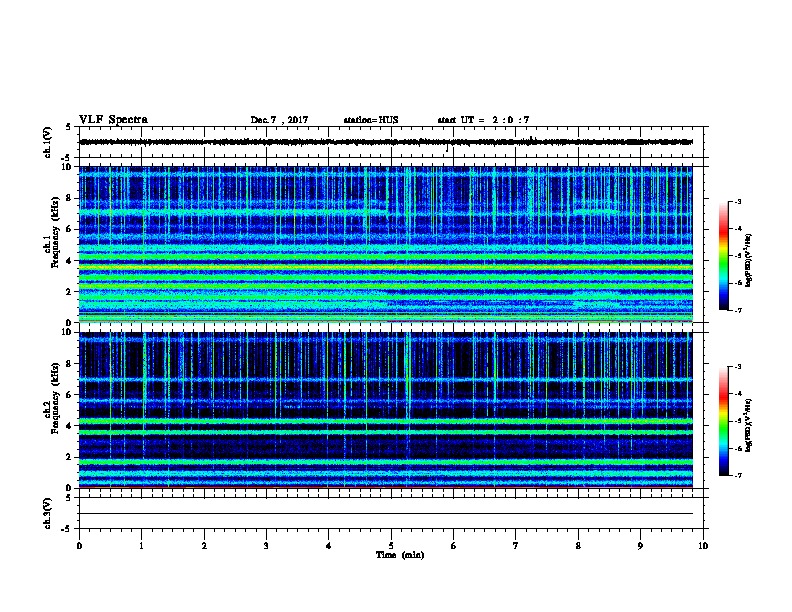Click the ch.2 color scale bar
The height and width of the screenshot is (612, 792).
[x=724, y=421]
